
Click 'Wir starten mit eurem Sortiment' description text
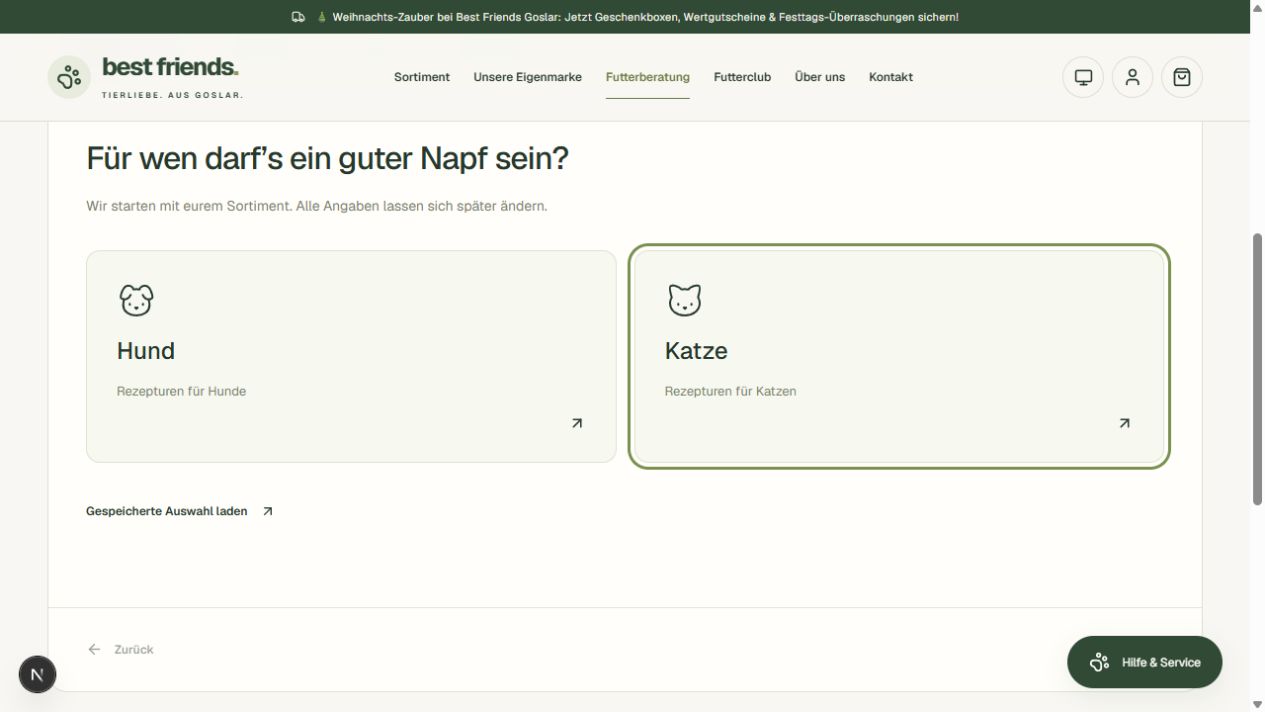click(317, 206)
